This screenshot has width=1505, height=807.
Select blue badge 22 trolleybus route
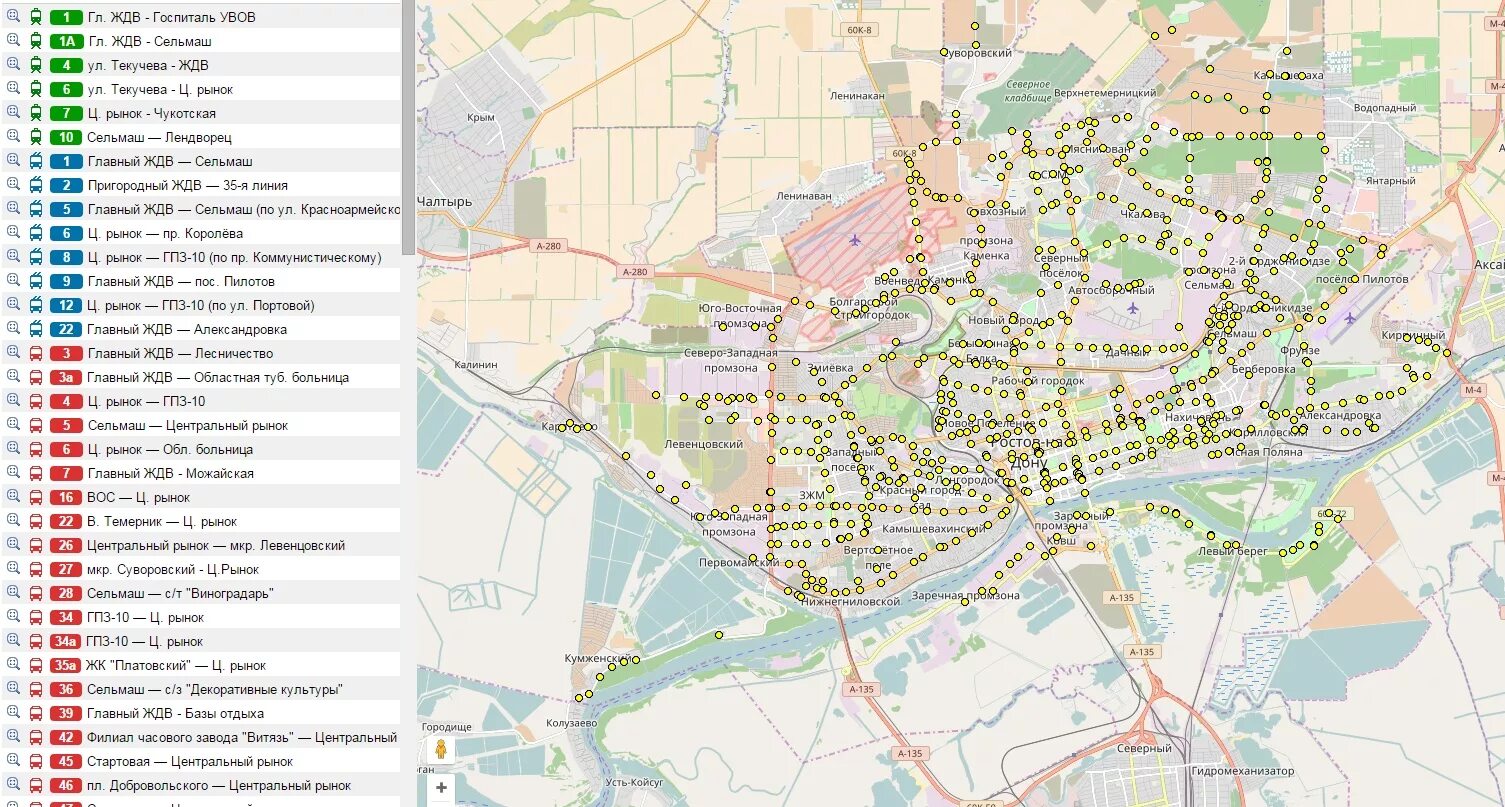[66, 329]
